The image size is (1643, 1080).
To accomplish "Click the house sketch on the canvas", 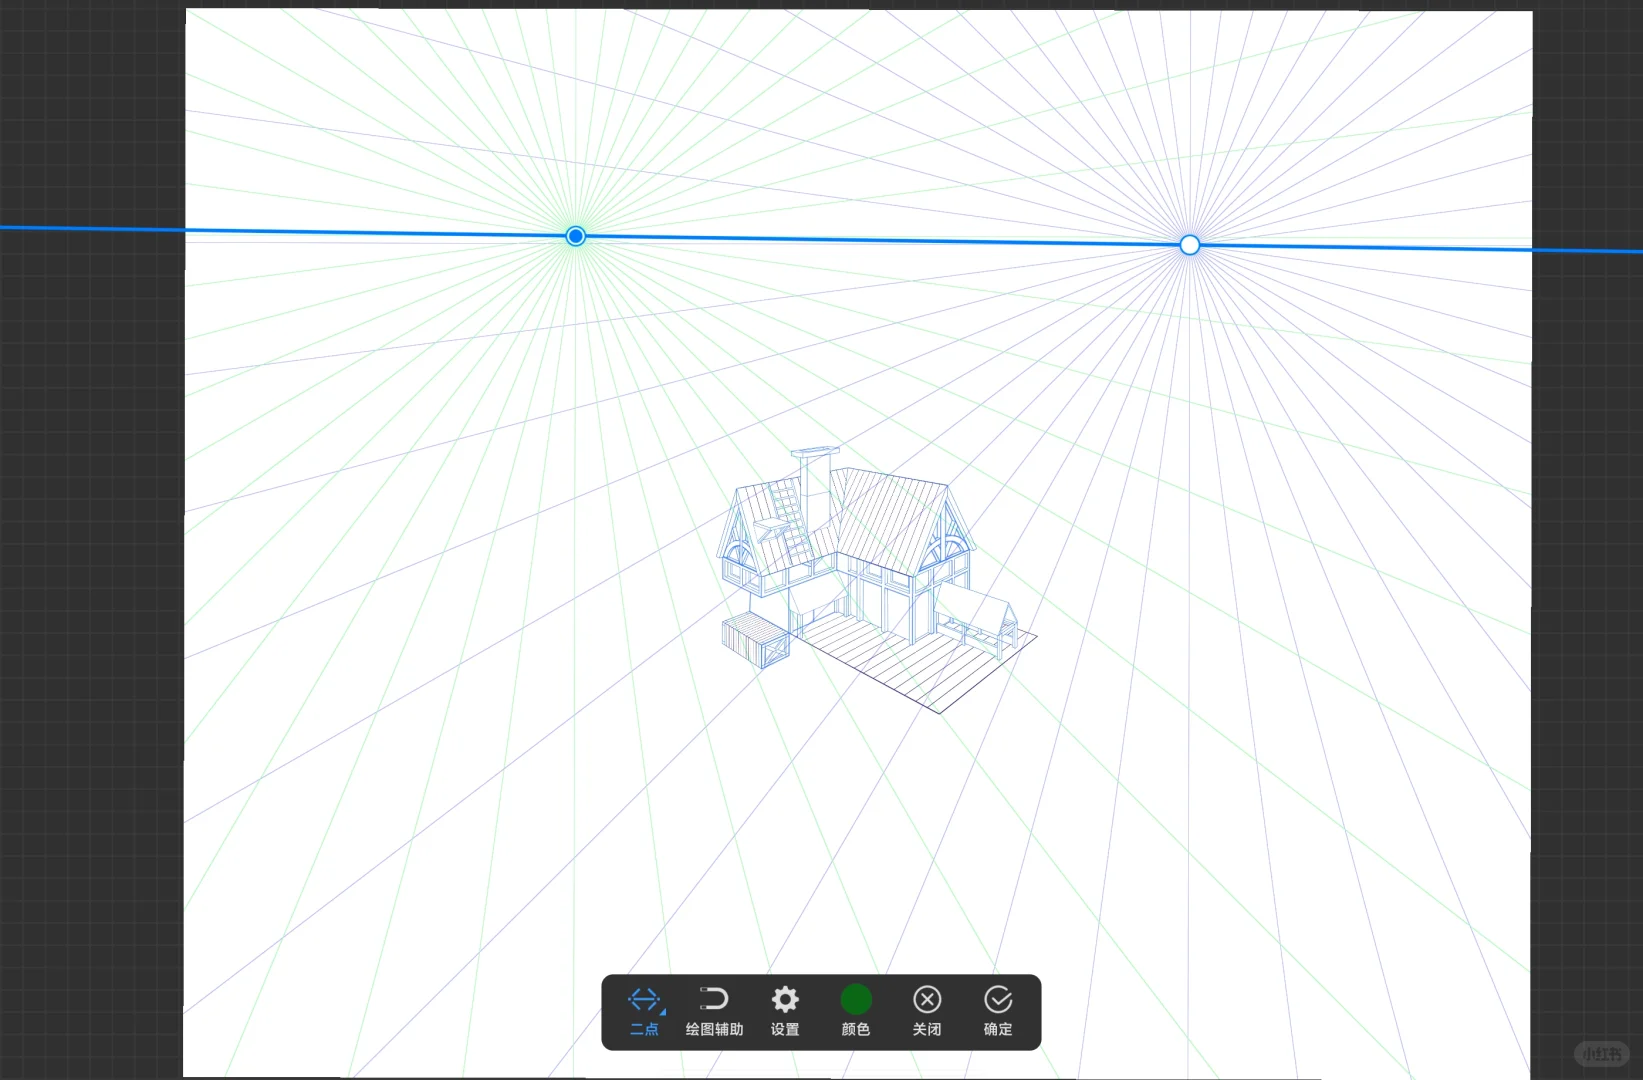I will pos(875,580).
